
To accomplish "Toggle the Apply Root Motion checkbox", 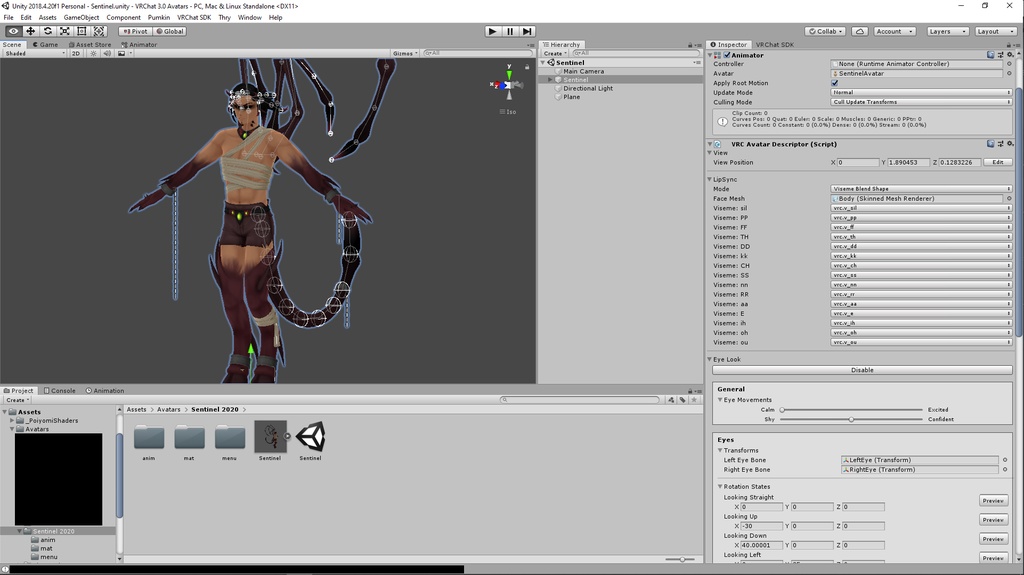I will click(x=835, y=83).
